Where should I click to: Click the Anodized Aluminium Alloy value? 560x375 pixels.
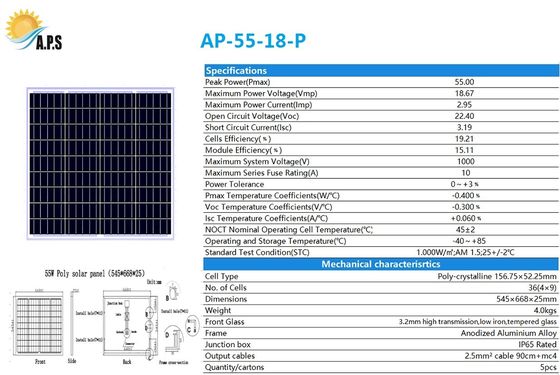pyautogui.click(x=509, y=333)
